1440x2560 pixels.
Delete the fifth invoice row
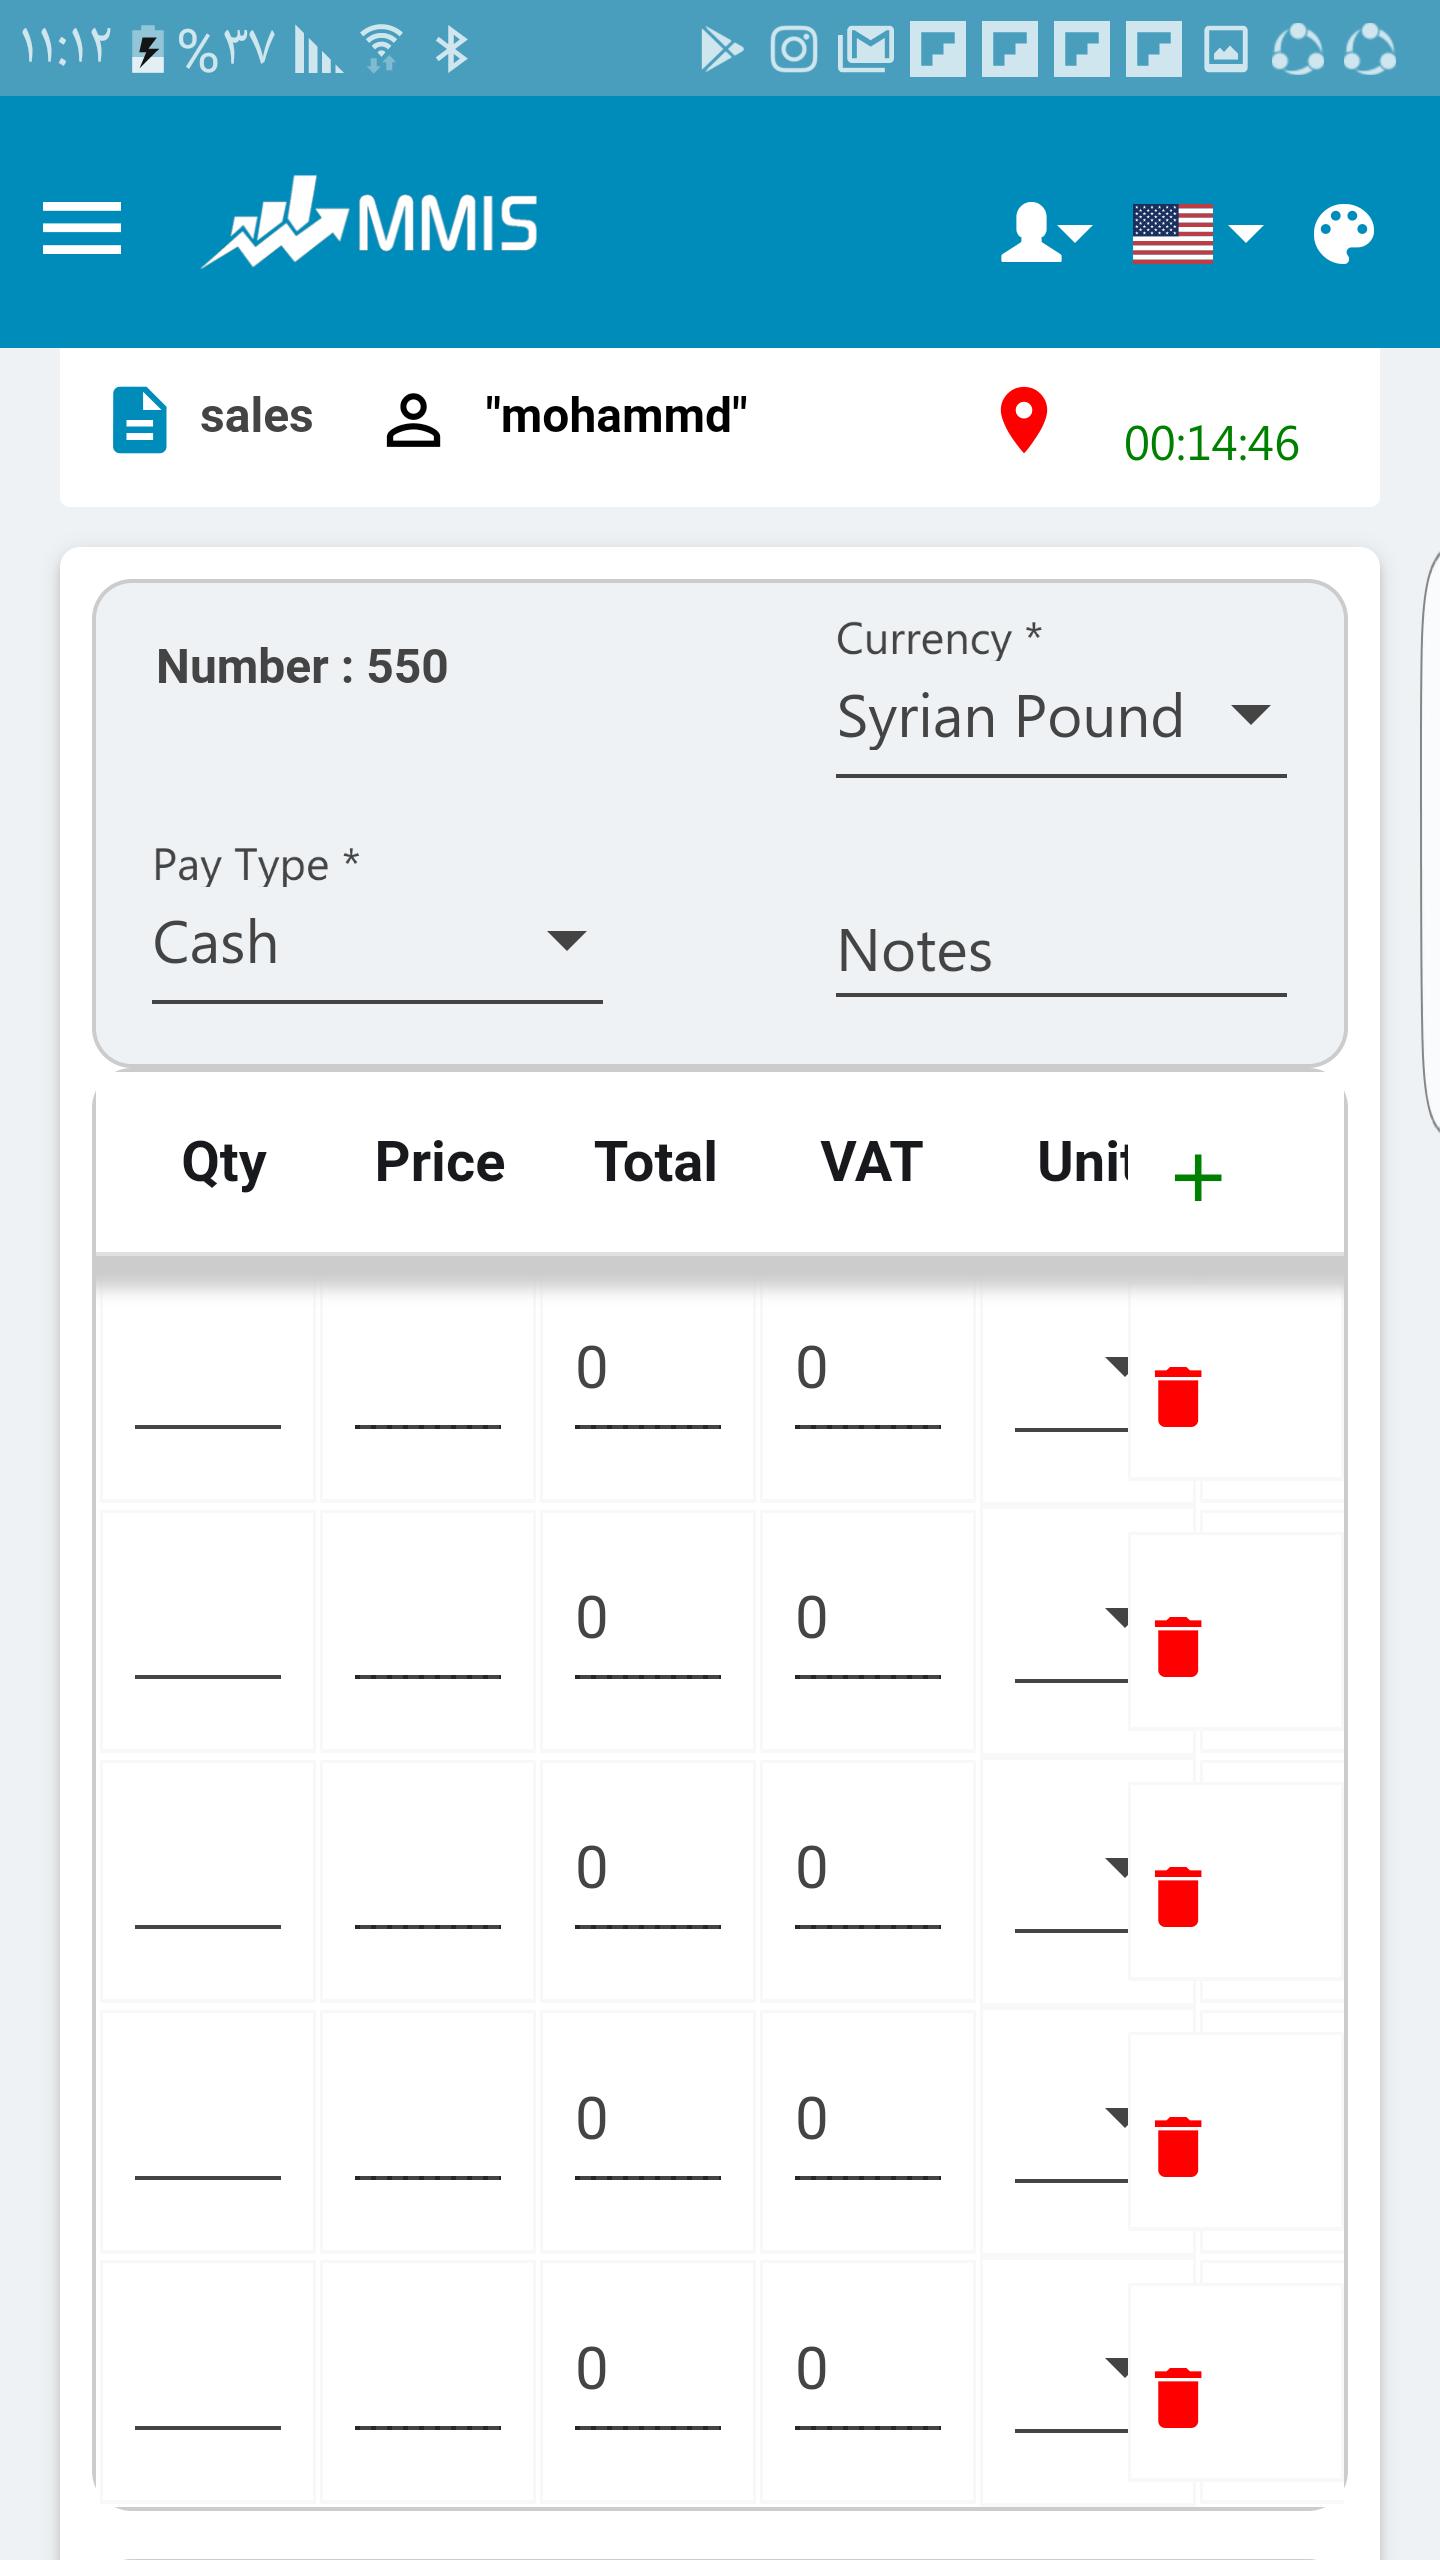click(1178, 2397)
